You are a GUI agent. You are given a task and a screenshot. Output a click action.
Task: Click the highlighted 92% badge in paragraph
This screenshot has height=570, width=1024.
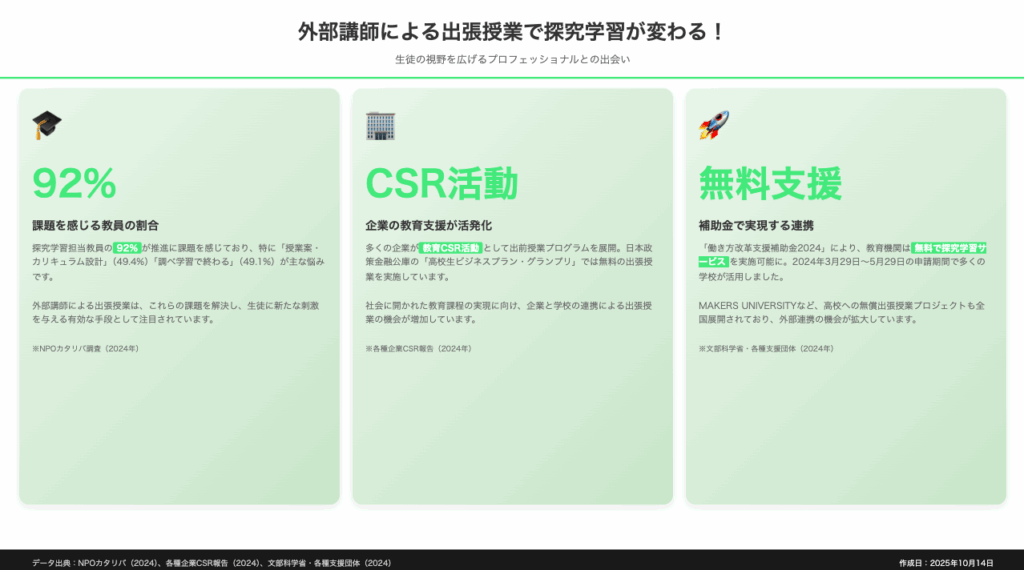pos(127,247)
